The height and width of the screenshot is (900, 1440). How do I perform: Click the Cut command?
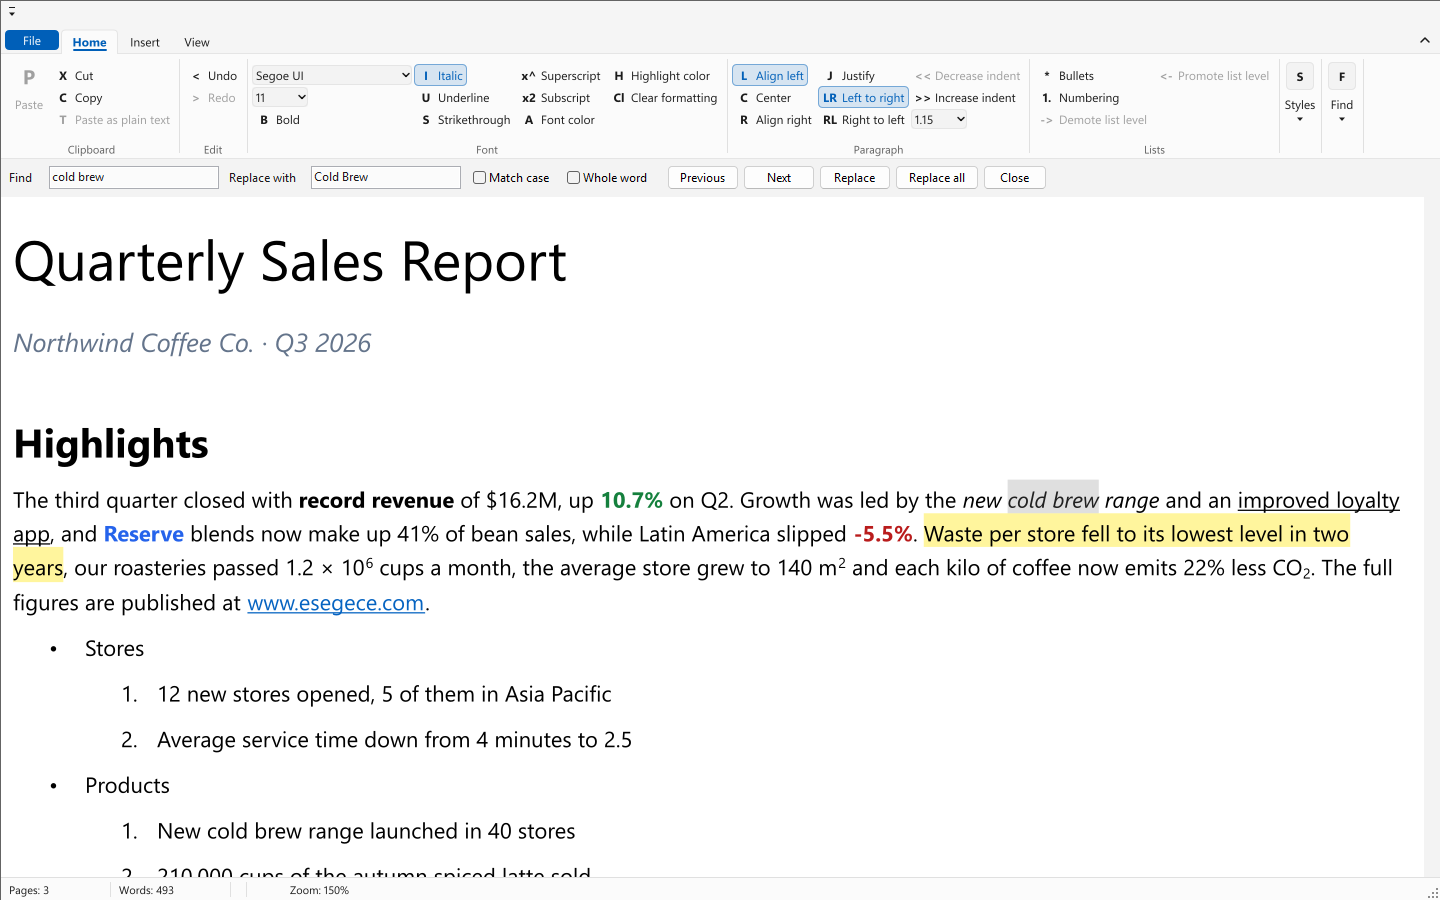(x=76, y=76)
